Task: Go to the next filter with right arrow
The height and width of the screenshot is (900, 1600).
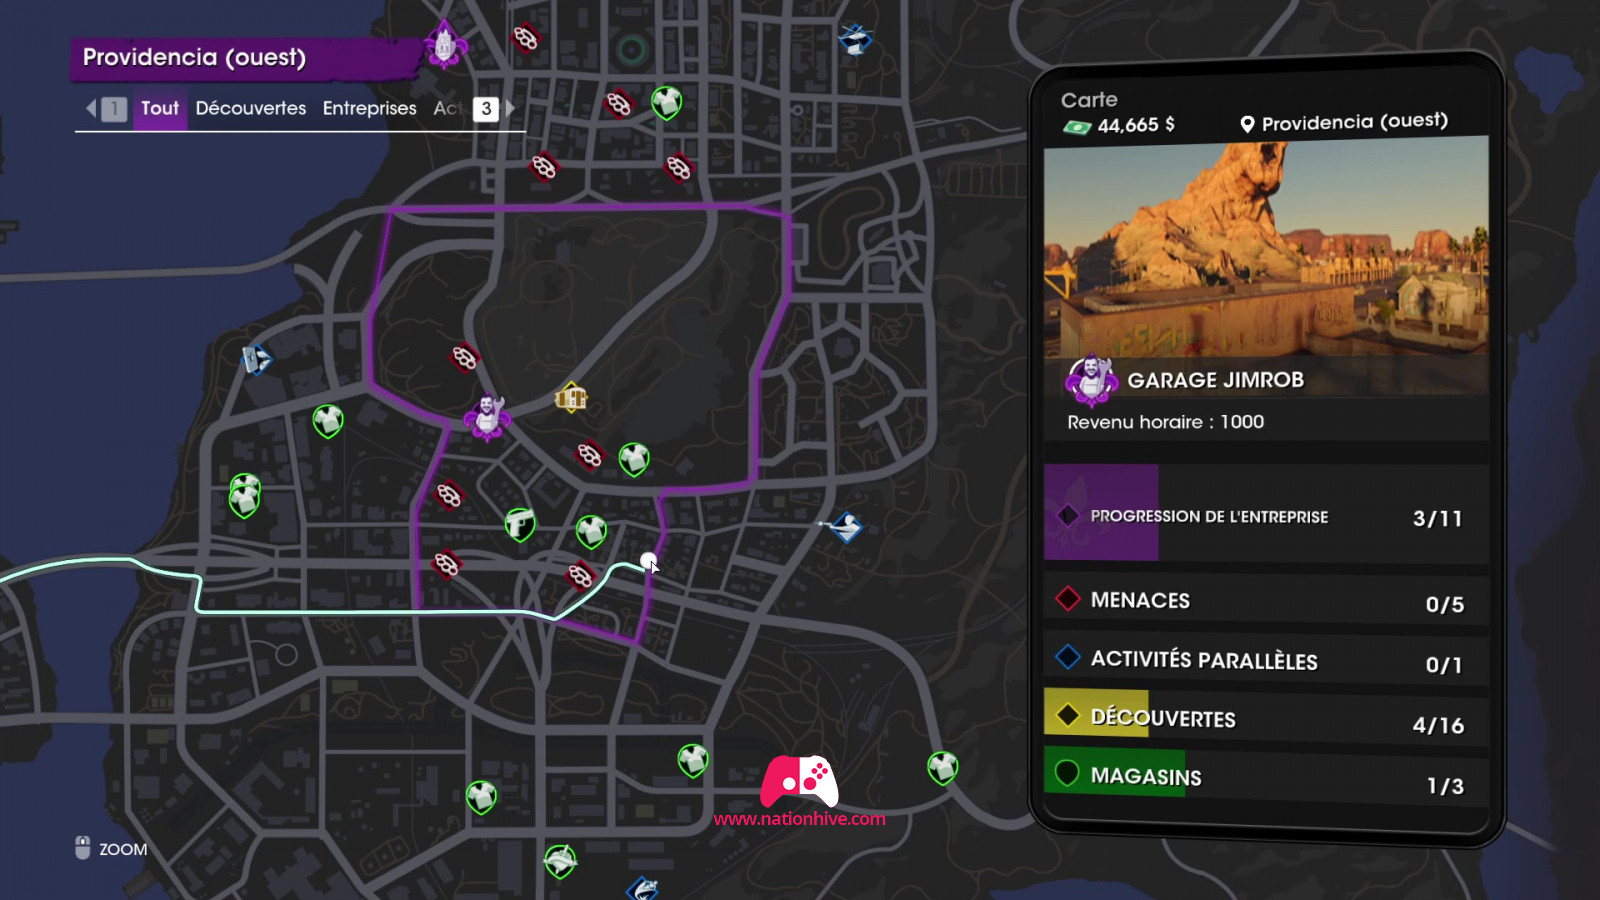Action: (510, 108)
